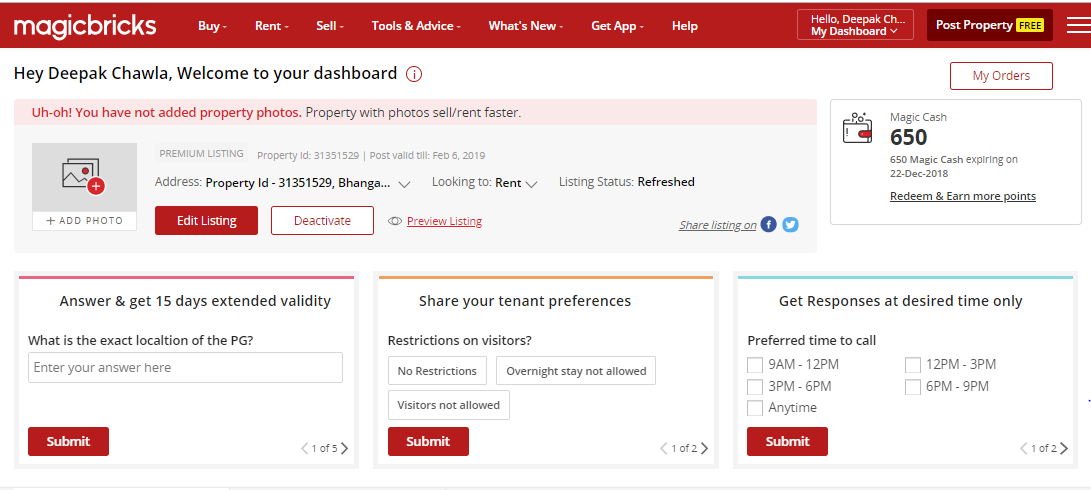Expand the My Dashboard dropdown
This screenshot has width=1091, height=490.
(854, 31)
